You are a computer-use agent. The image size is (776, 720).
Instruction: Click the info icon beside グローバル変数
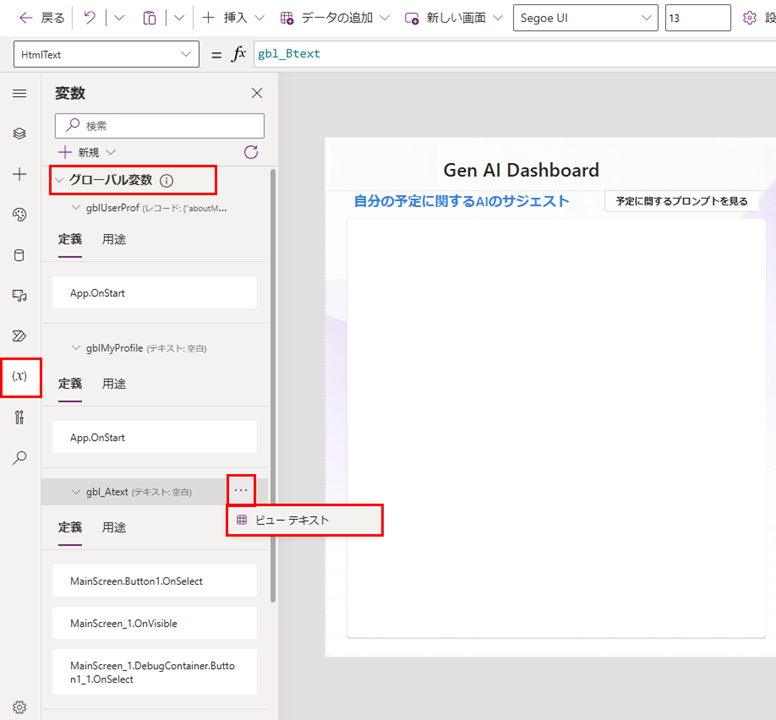tap(167, 181)
